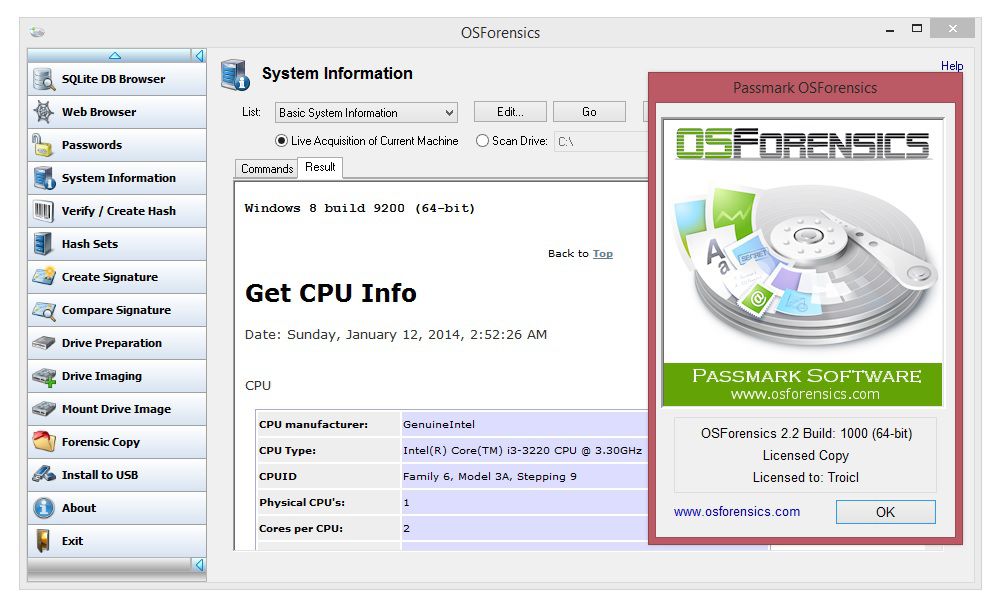Open the Web Browser module label
The width and height of the screenshot is (998, 607).
coord(99,112)
